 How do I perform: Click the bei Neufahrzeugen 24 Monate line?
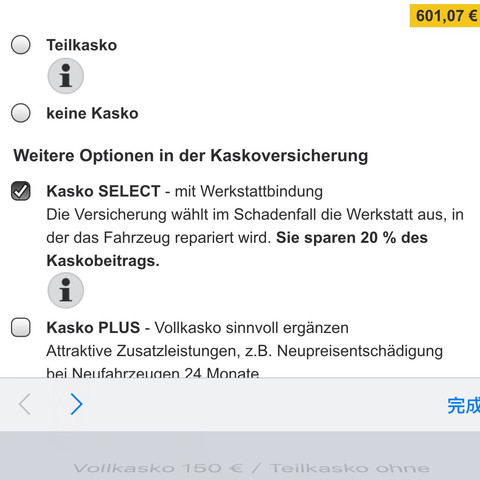(153, 372)
